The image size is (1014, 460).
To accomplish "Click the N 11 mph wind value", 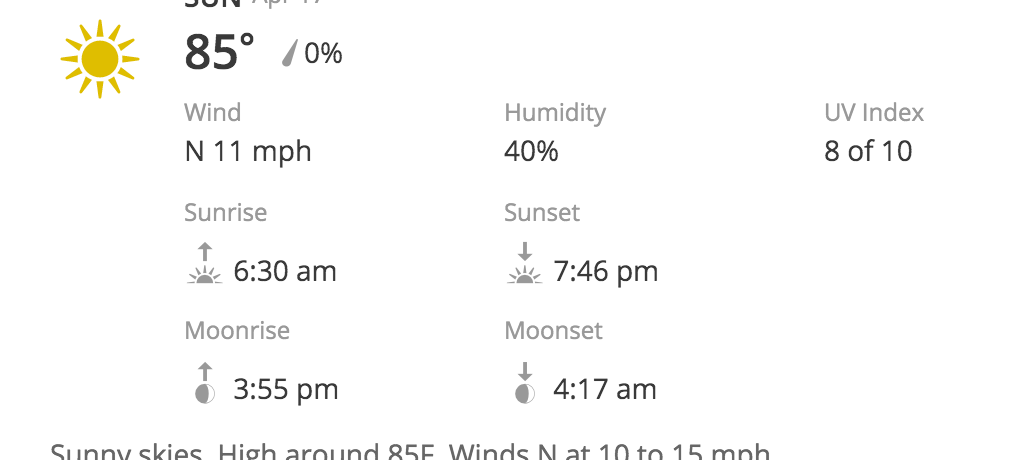I will pyautogui.click(x=248, y=152).
